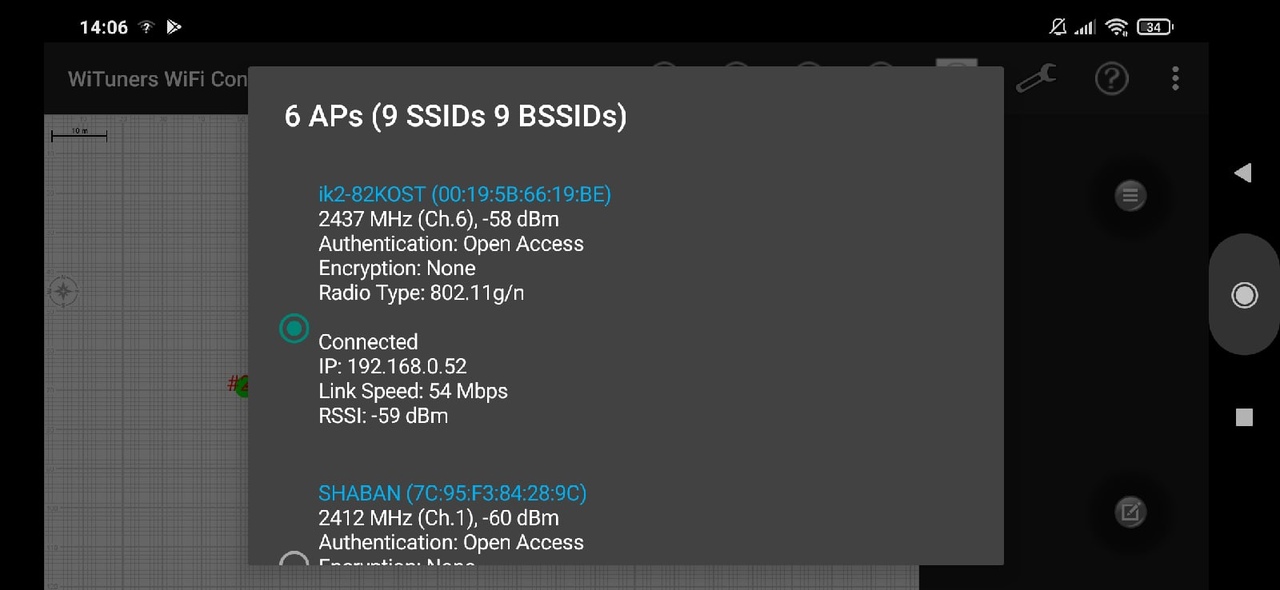Tap the round list menu button

(1130, 196)
